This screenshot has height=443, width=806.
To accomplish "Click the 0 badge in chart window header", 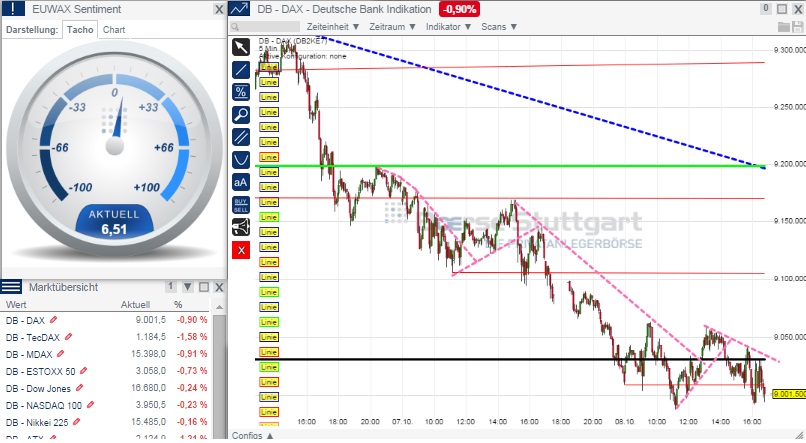I will pyautogui.click(x=766, y=8).
